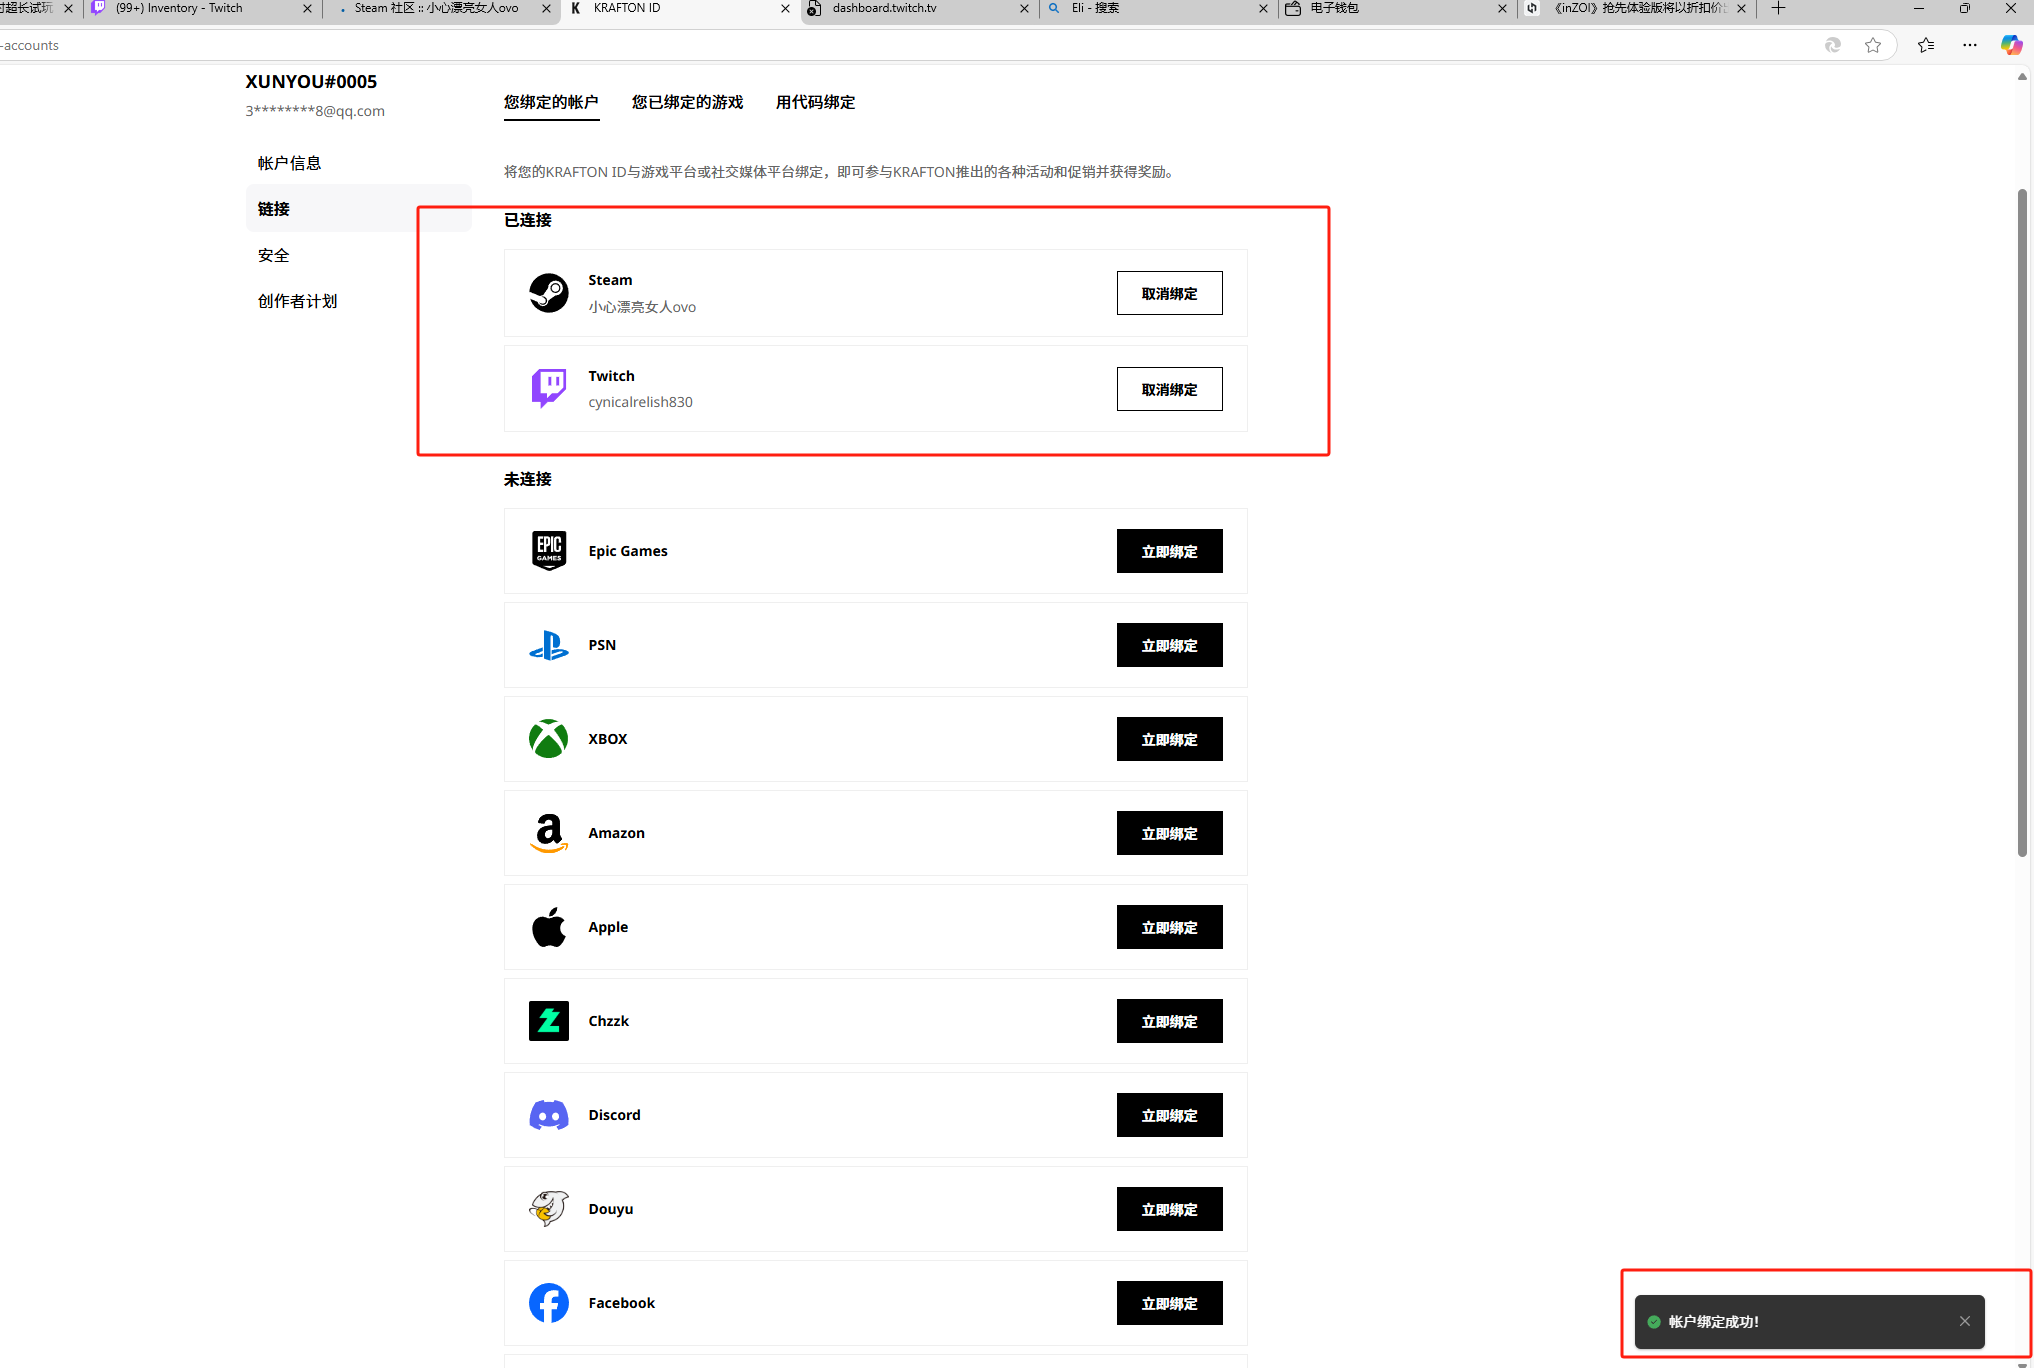
Task: Link Chzzk with 立即绑定
Action: point(1169,1021)
